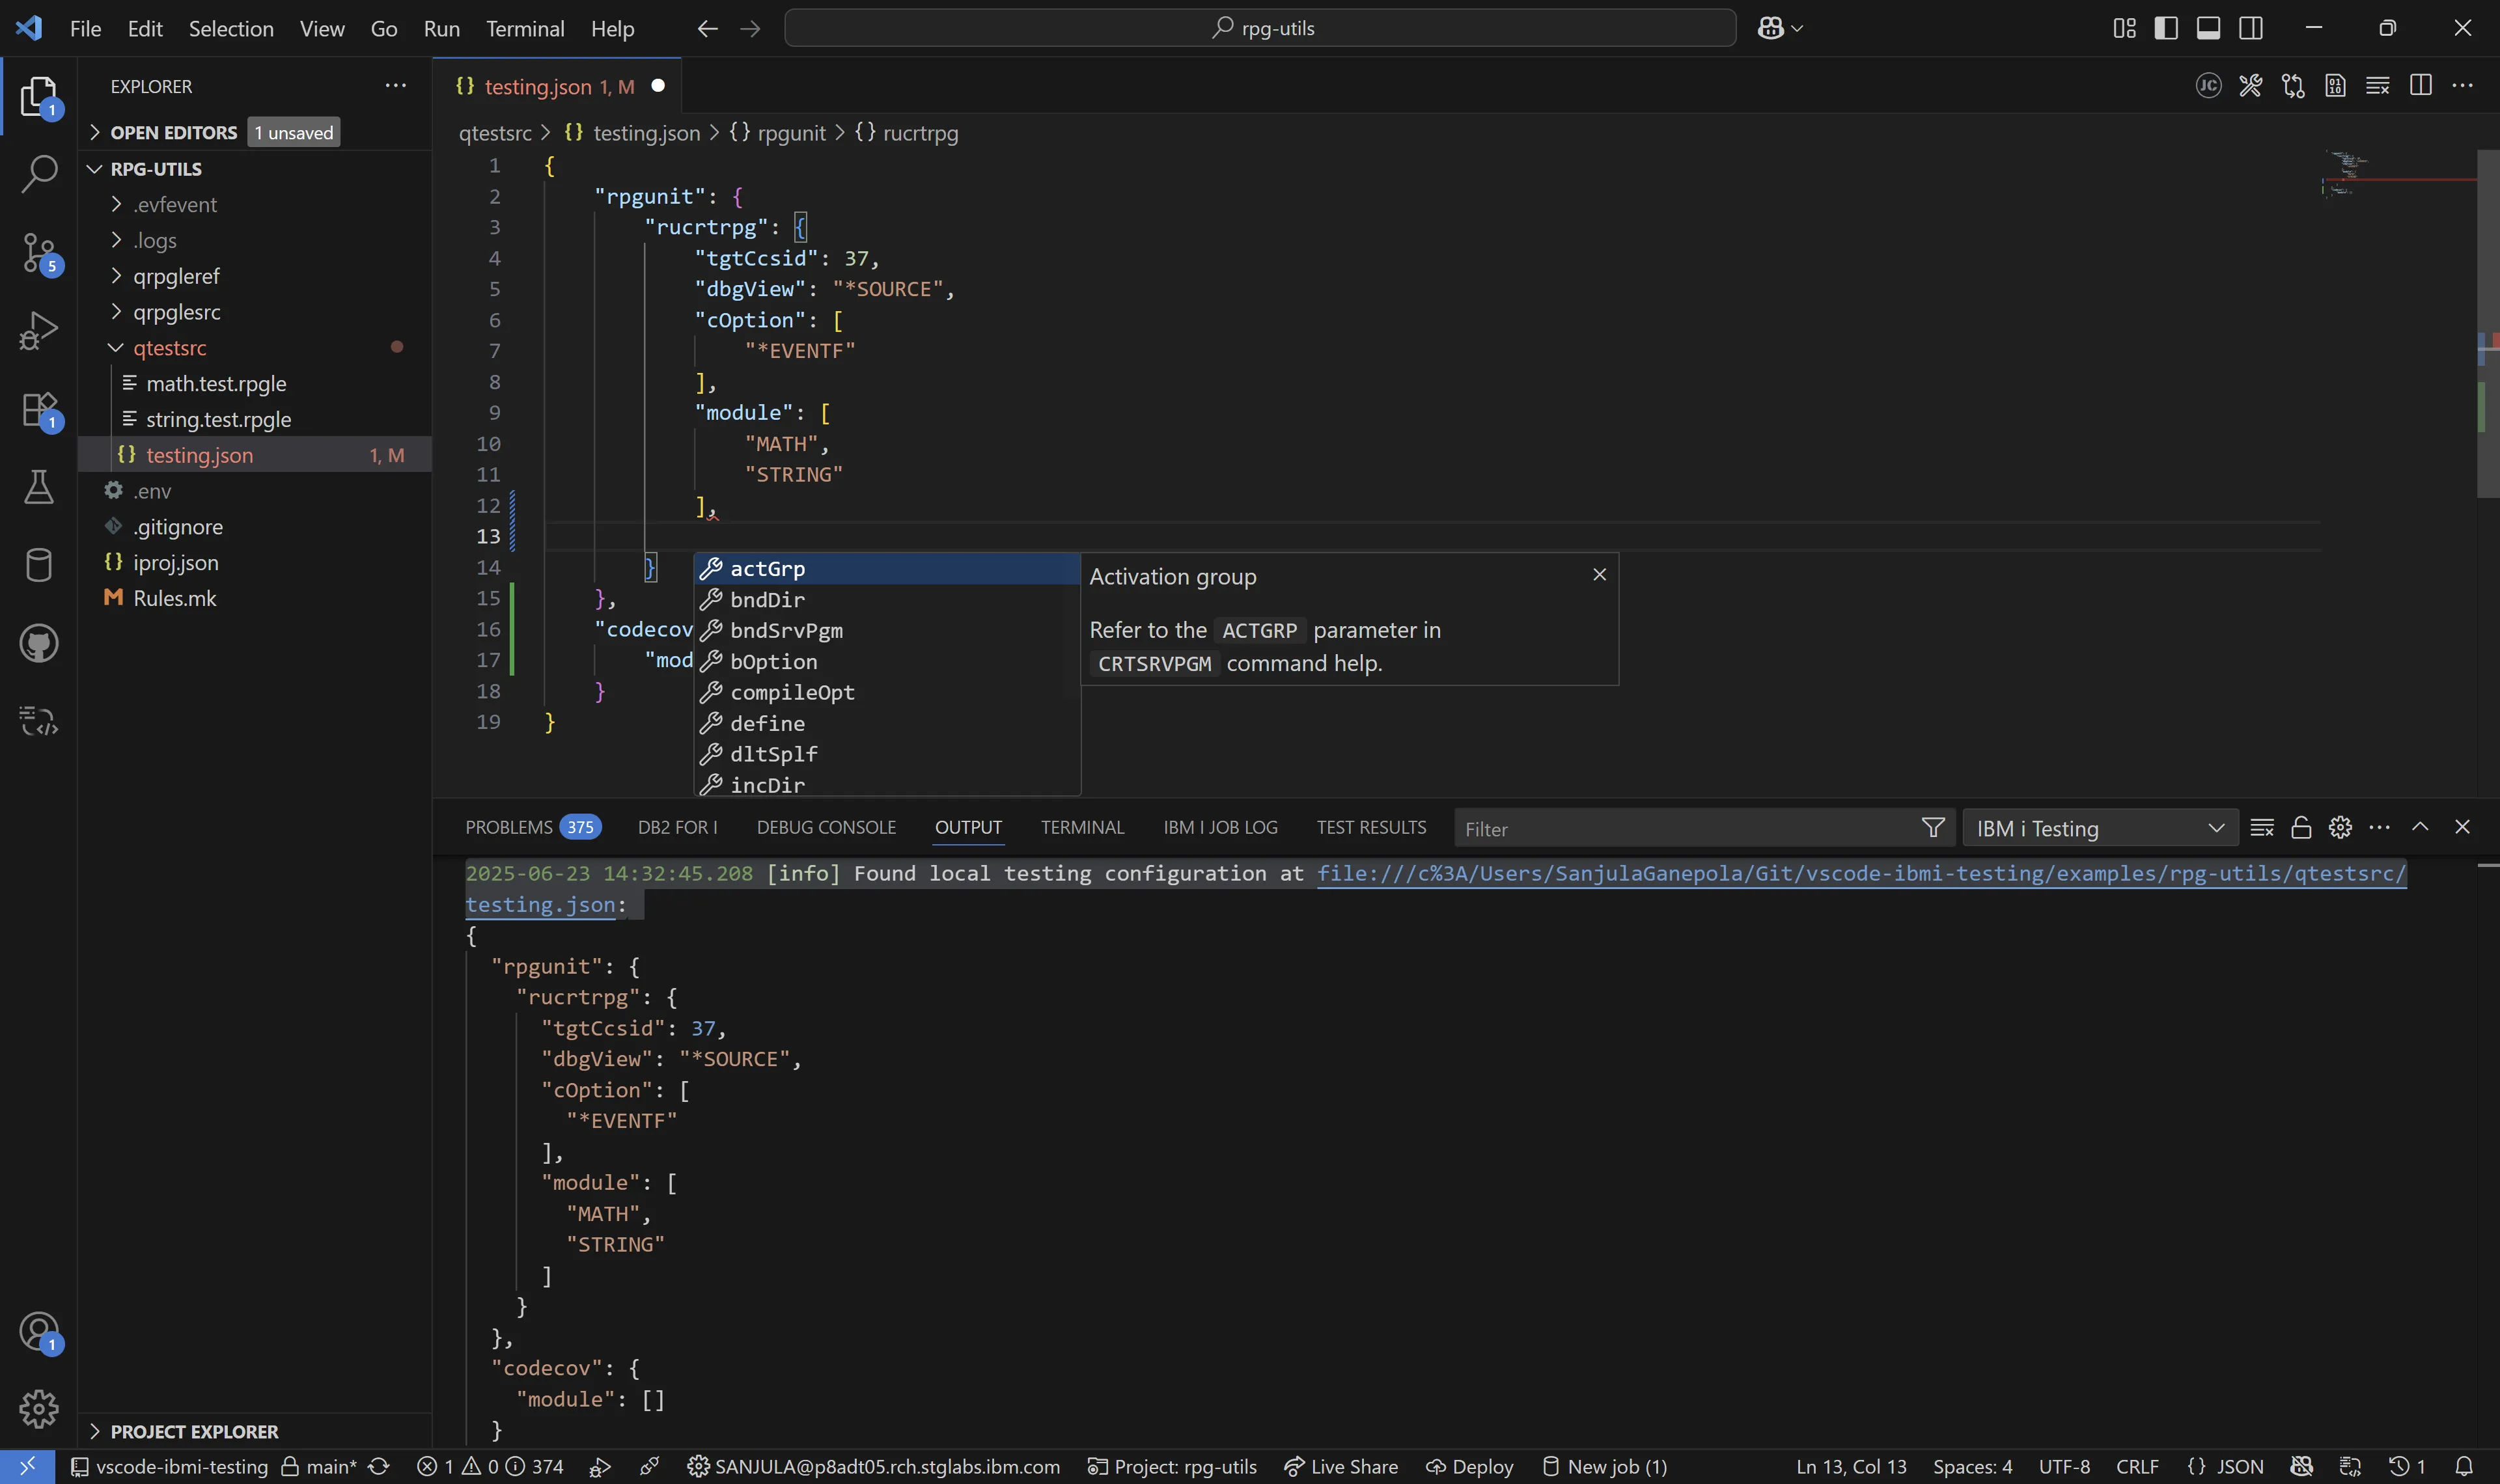Switch to the DB2 FOR I tab
Viewport: 2500px width, 1484px height.
(677, 827)
